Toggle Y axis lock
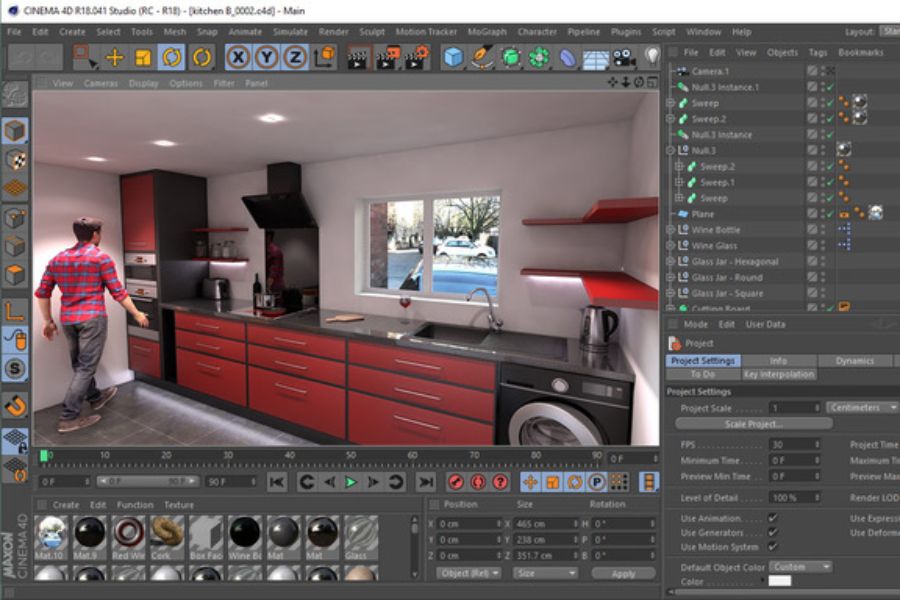The width and height of the screenshot is (900, 600). coord(267,57)
